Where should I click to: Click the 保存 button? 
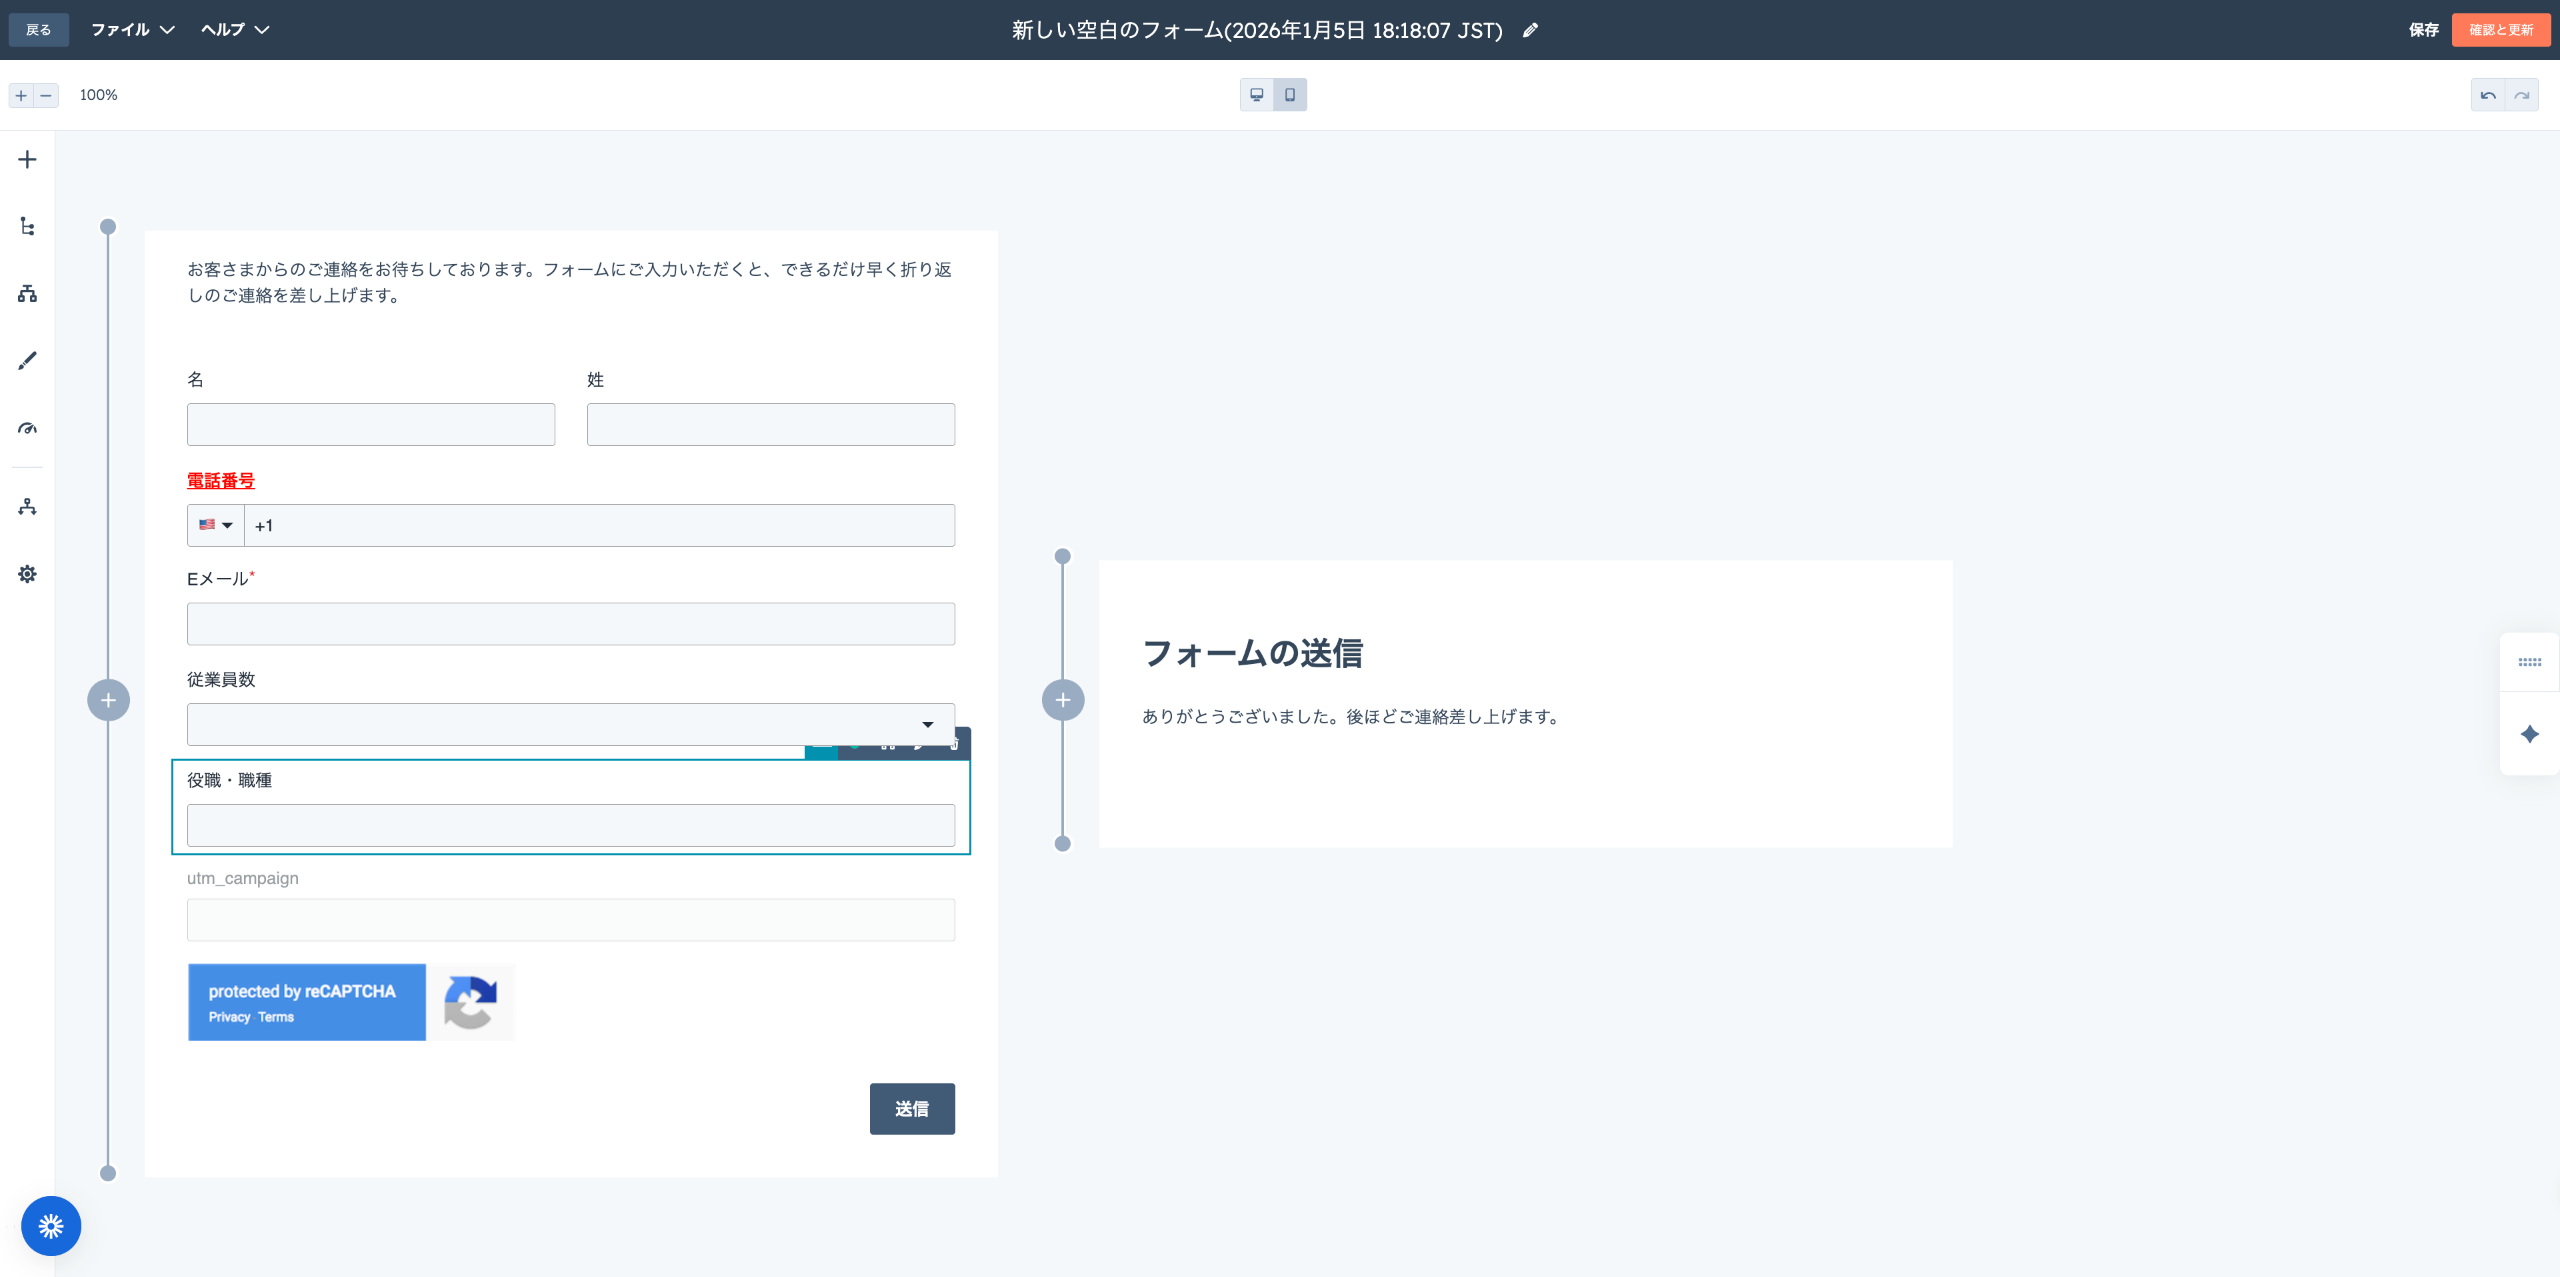coord(2423,30)
